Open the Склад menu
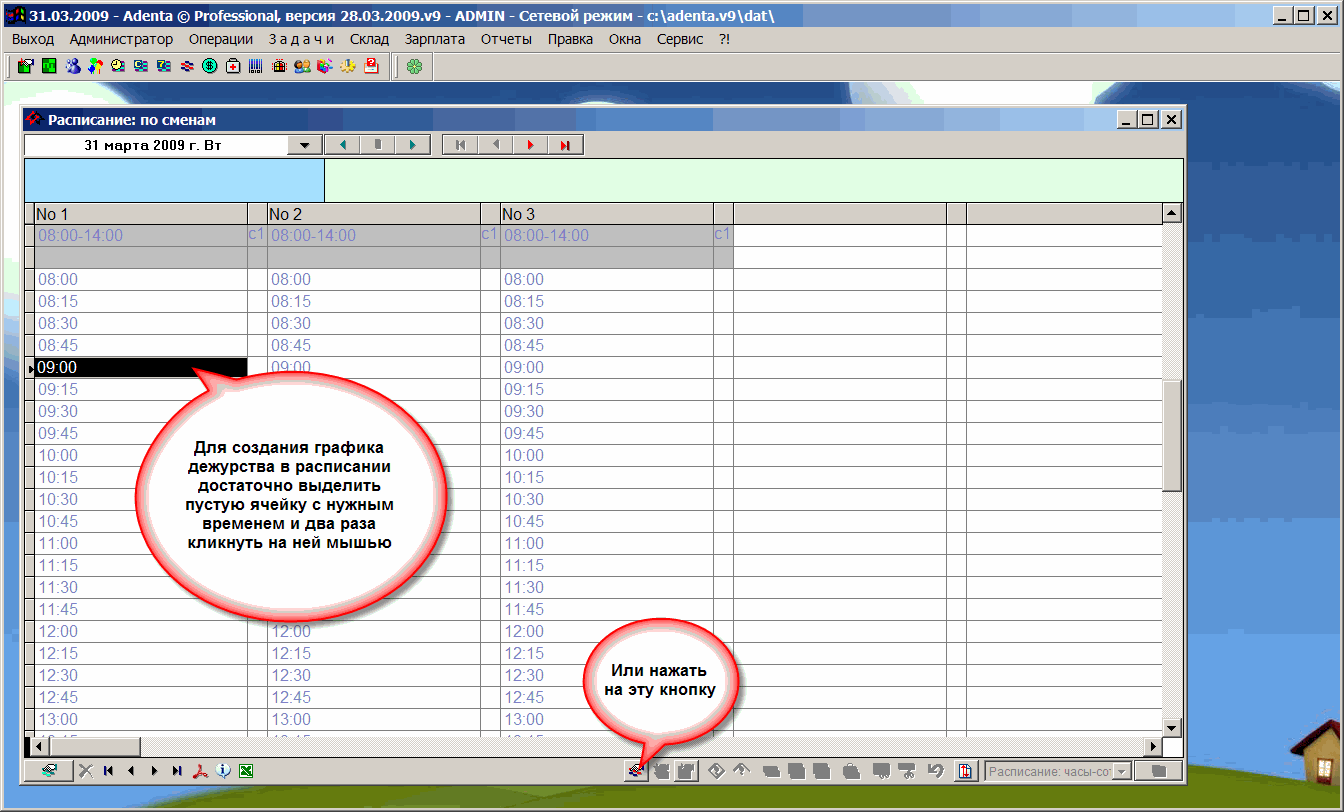1344x812 pixels. tap(369, 39)
